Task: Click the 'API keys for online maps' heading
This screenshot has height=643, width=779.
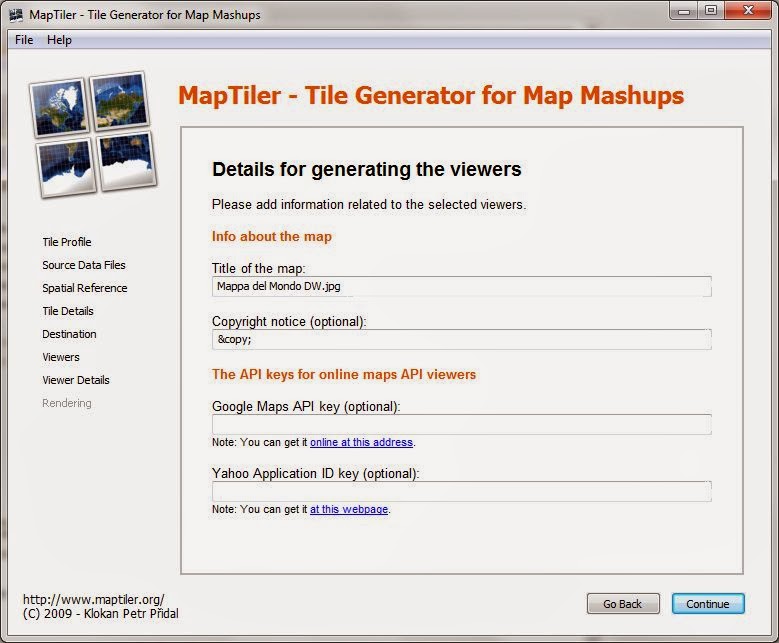Action: click(344, 374)
